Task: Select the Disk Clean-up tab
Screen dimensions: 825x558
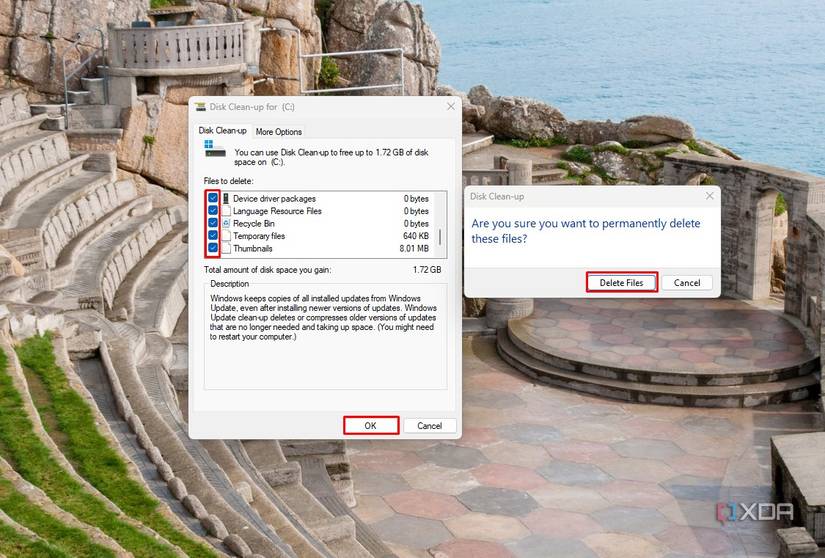Action: tap(223, 130)
